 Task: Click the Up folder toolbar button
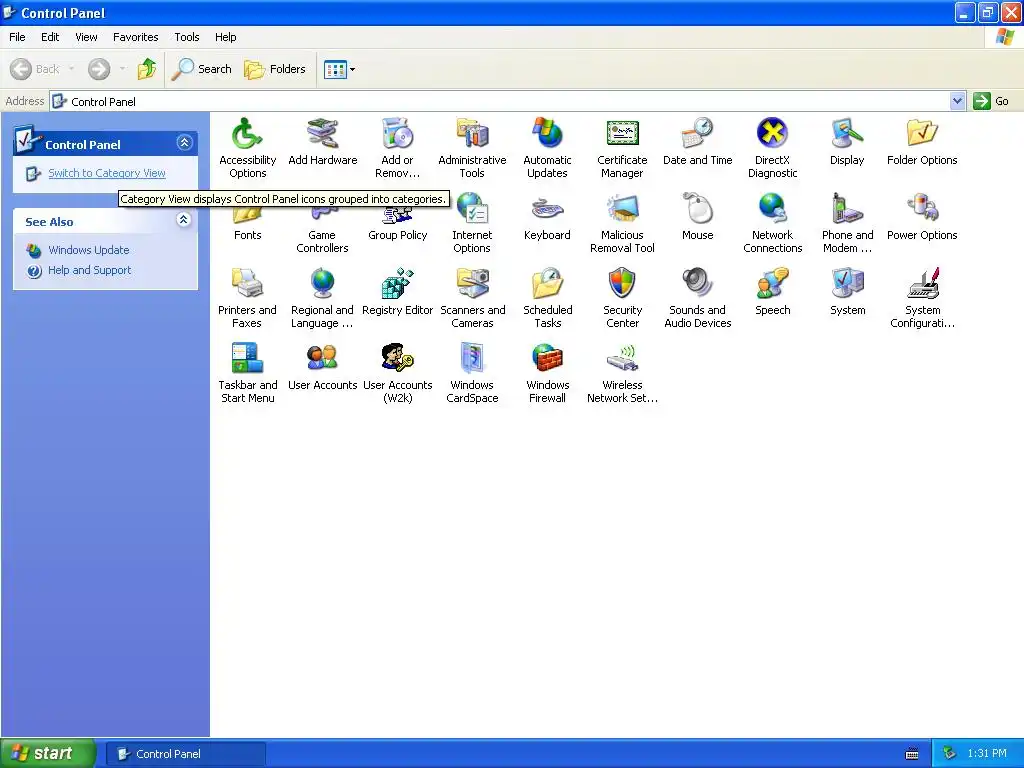(146, 69)
